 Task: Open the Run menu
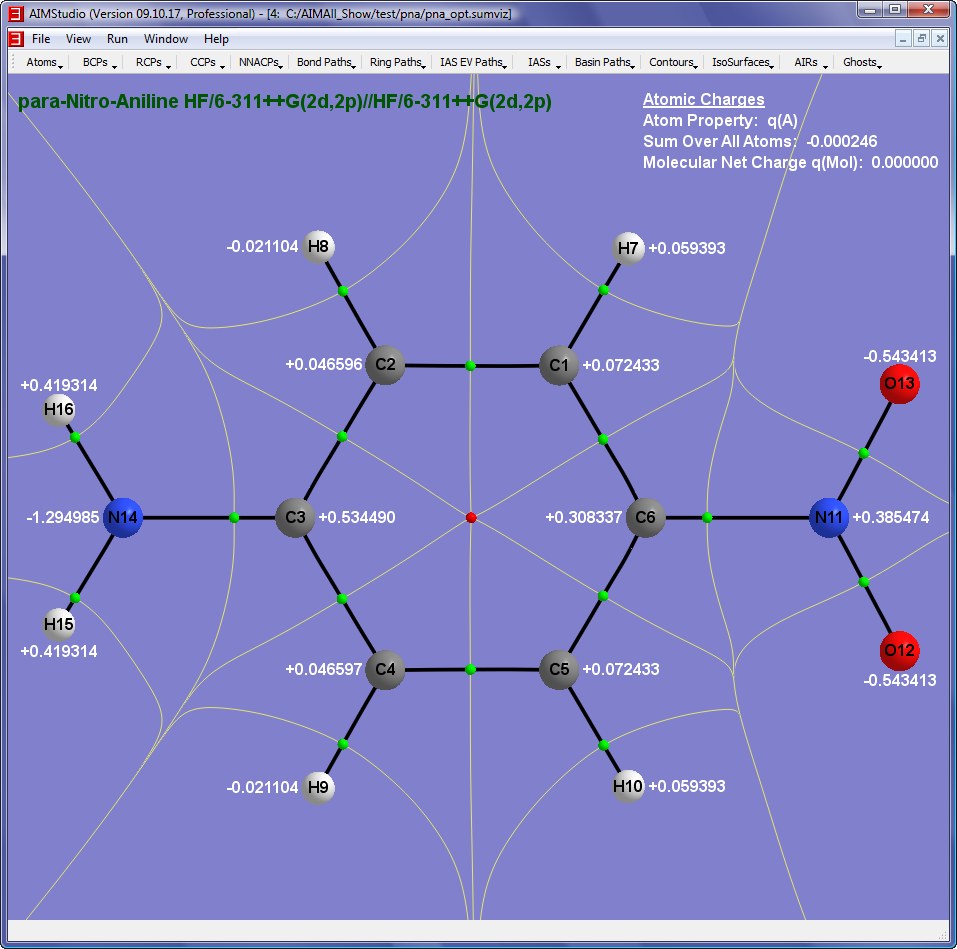tap(117, 39)
